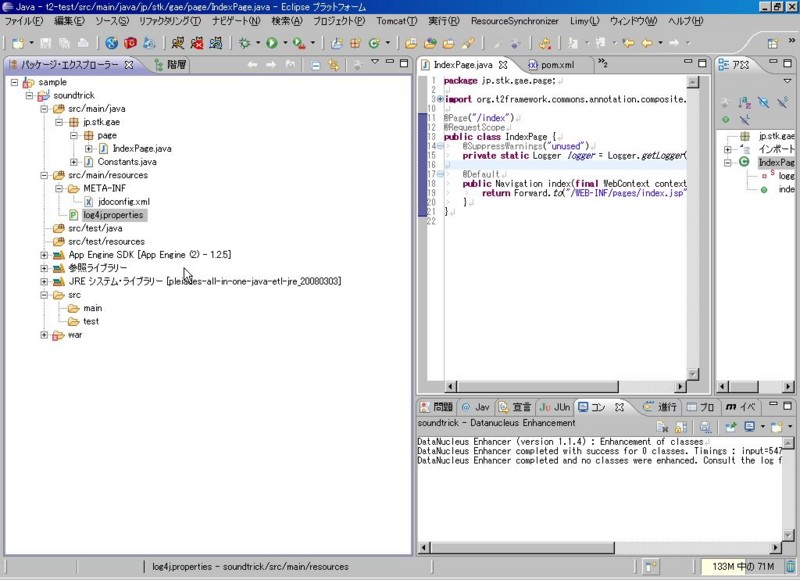The height and width of the screenshot is (580, 800).
Task: Start Tomcat with the cat icon
Action: coord(178,43)
